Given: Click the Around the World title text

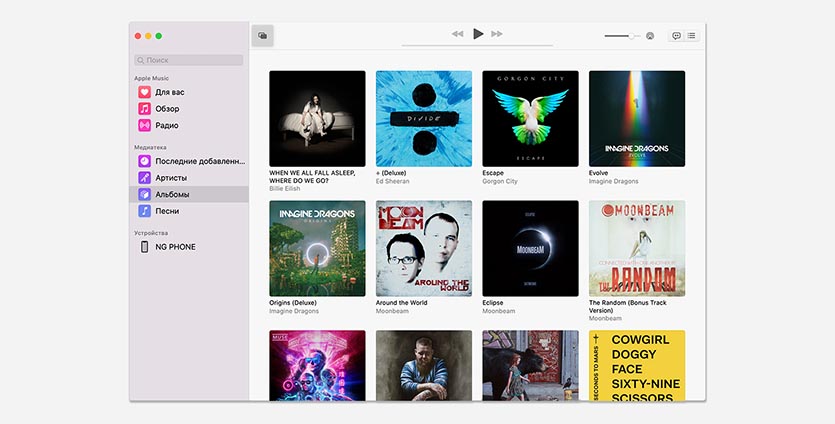Looking at the screenshot, I should [402, 303].
